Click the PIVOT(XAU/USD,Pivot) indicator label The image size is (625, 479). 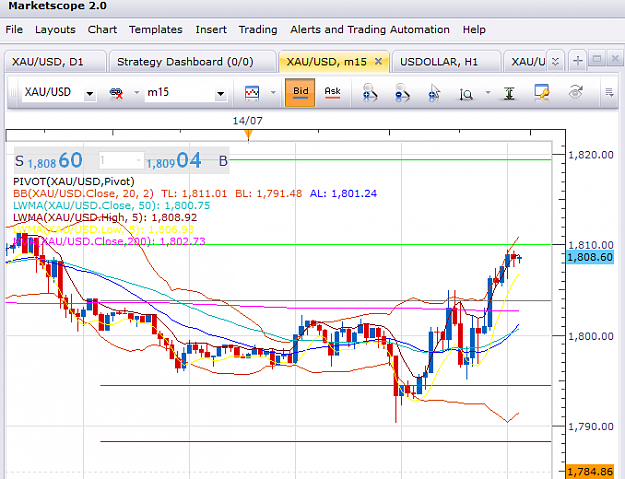[74, 182]
